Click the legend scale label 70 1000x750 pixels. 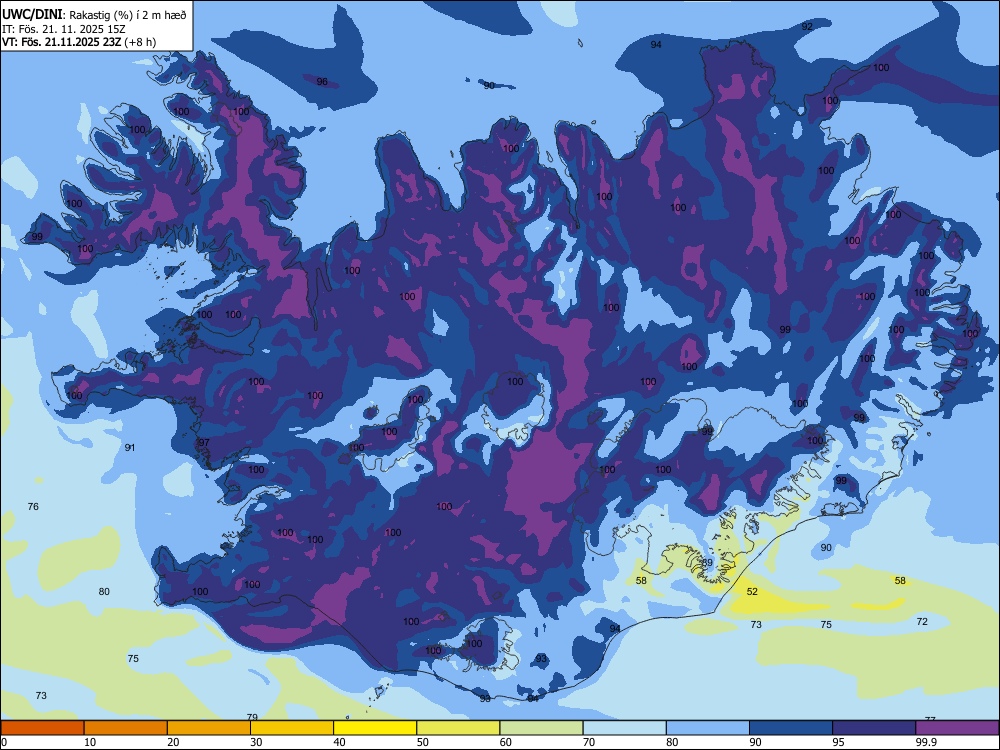click(589, 742)
